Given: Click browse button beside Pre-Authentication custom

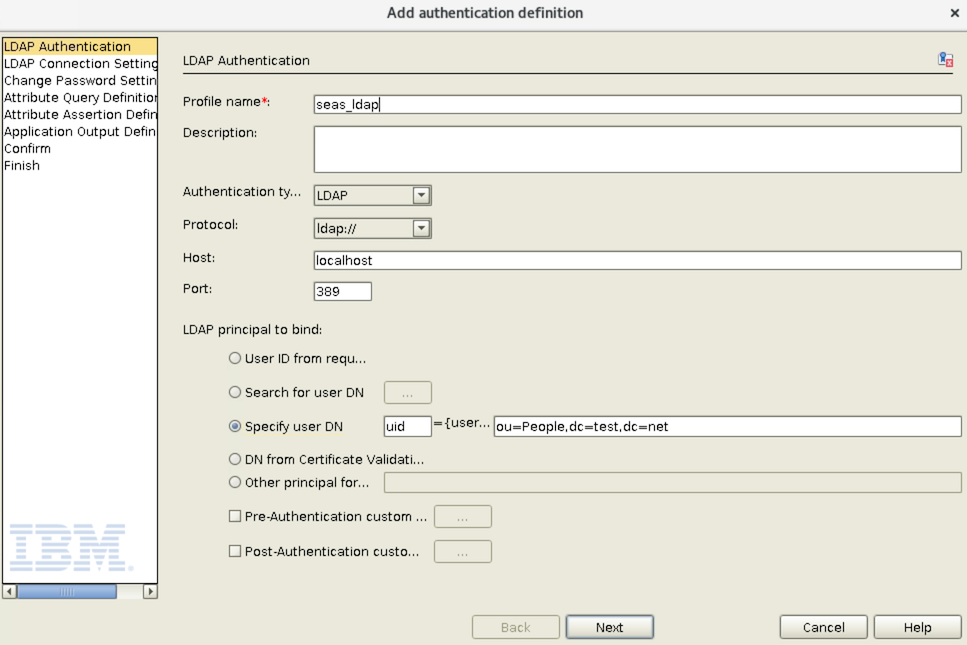Looking at the screenshot, I should pos(463,517).
